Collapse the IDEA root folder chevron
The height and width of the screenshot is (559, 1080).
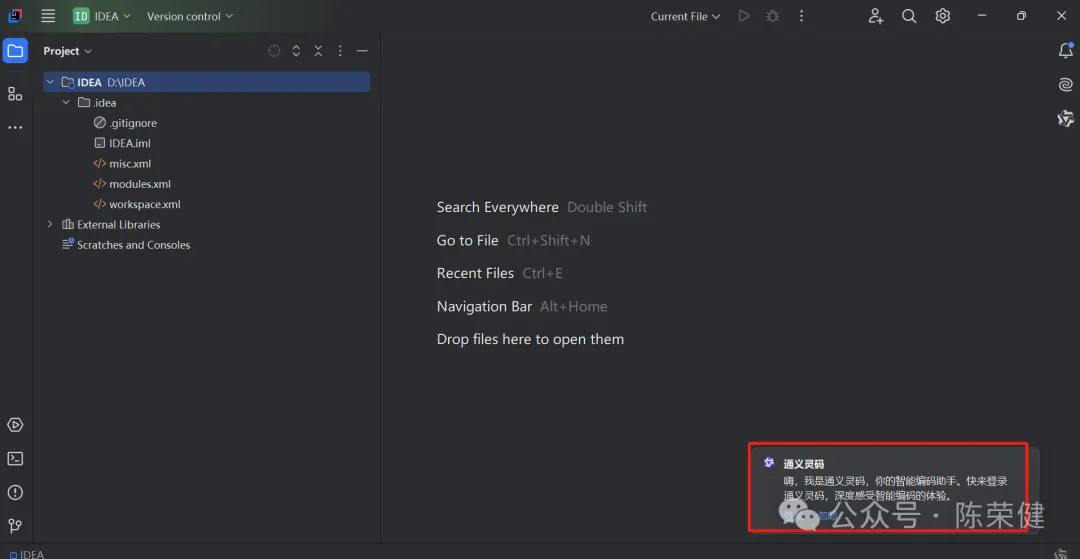[50, 82]
